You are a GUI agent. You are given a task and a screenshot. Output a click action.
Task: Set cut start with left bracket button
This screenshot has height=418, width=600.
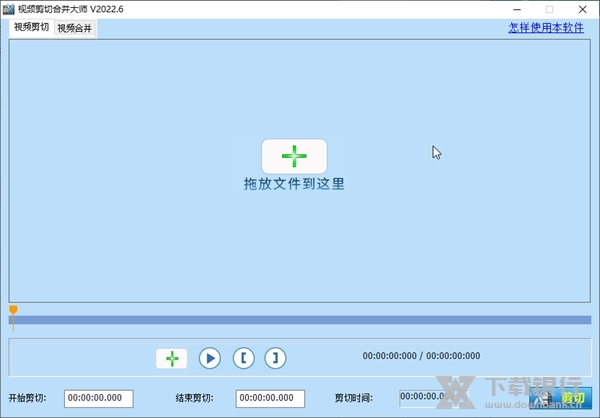[243, 358]
